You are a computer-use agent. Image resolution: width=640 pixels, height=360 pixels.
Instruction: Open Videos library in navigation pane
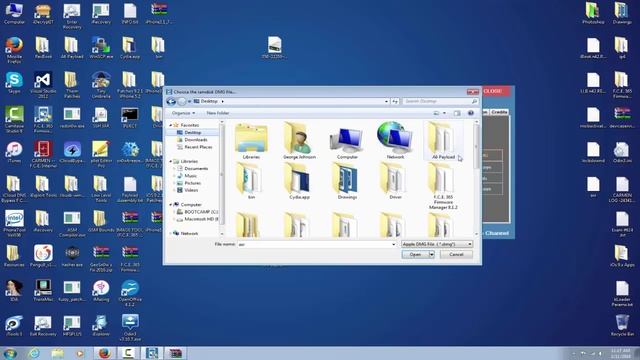coord(191,190)
